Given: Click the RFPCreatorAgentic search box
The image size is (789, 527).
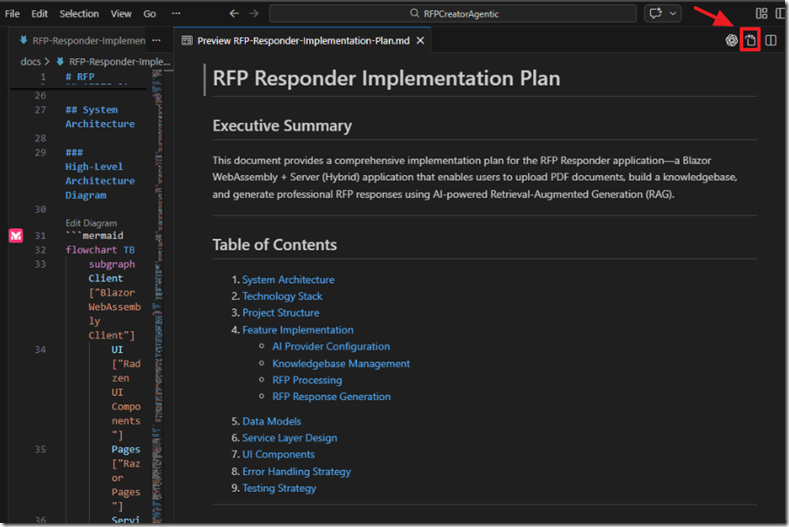Looking at the screenshot, I should pyautogui.click(x=452, y=14).
